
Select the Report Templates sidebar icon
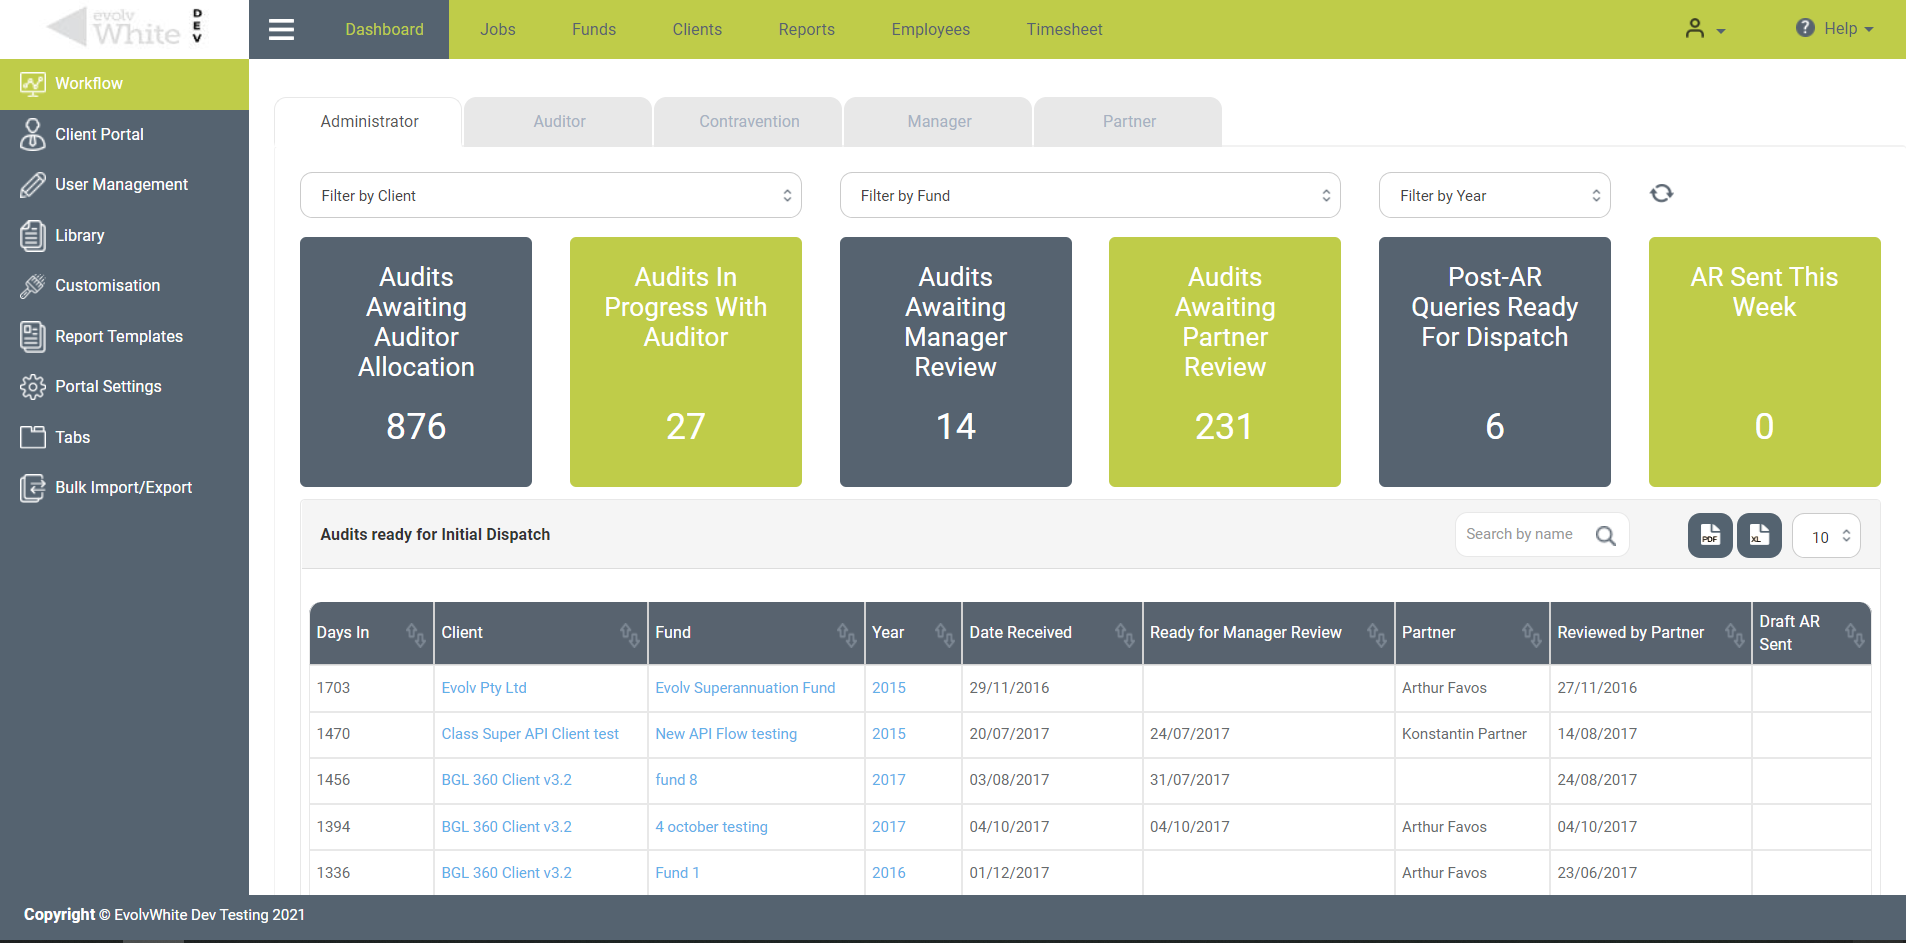pos(32,337)
